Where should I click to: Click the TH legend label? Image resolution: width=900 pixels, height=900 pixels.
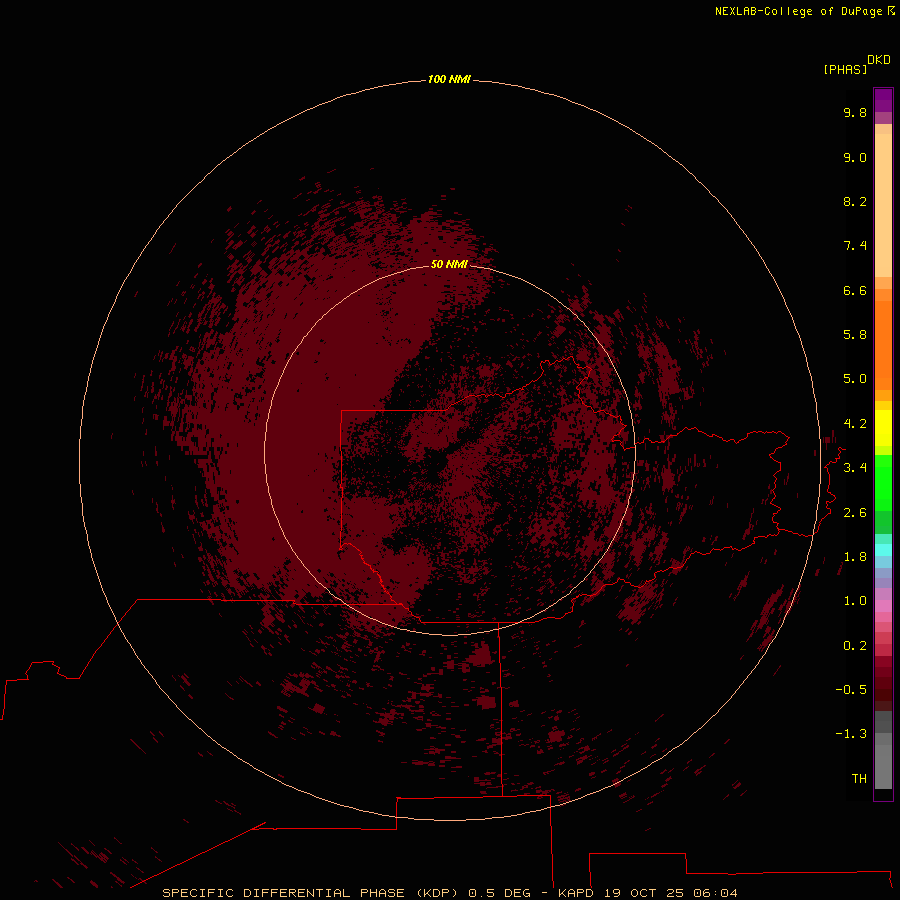click(x=859, y=779)
